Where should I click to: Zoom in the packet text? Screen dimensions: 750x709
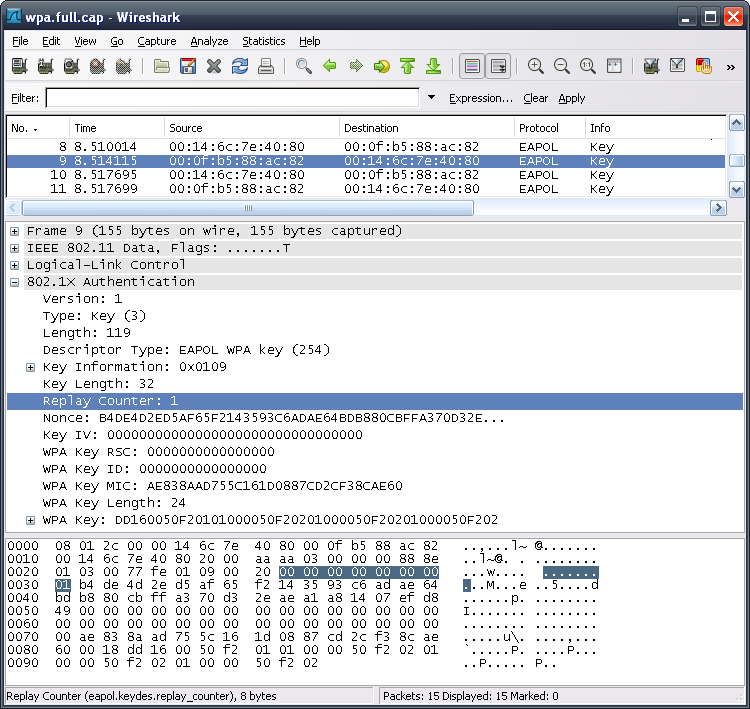point(536,66)
